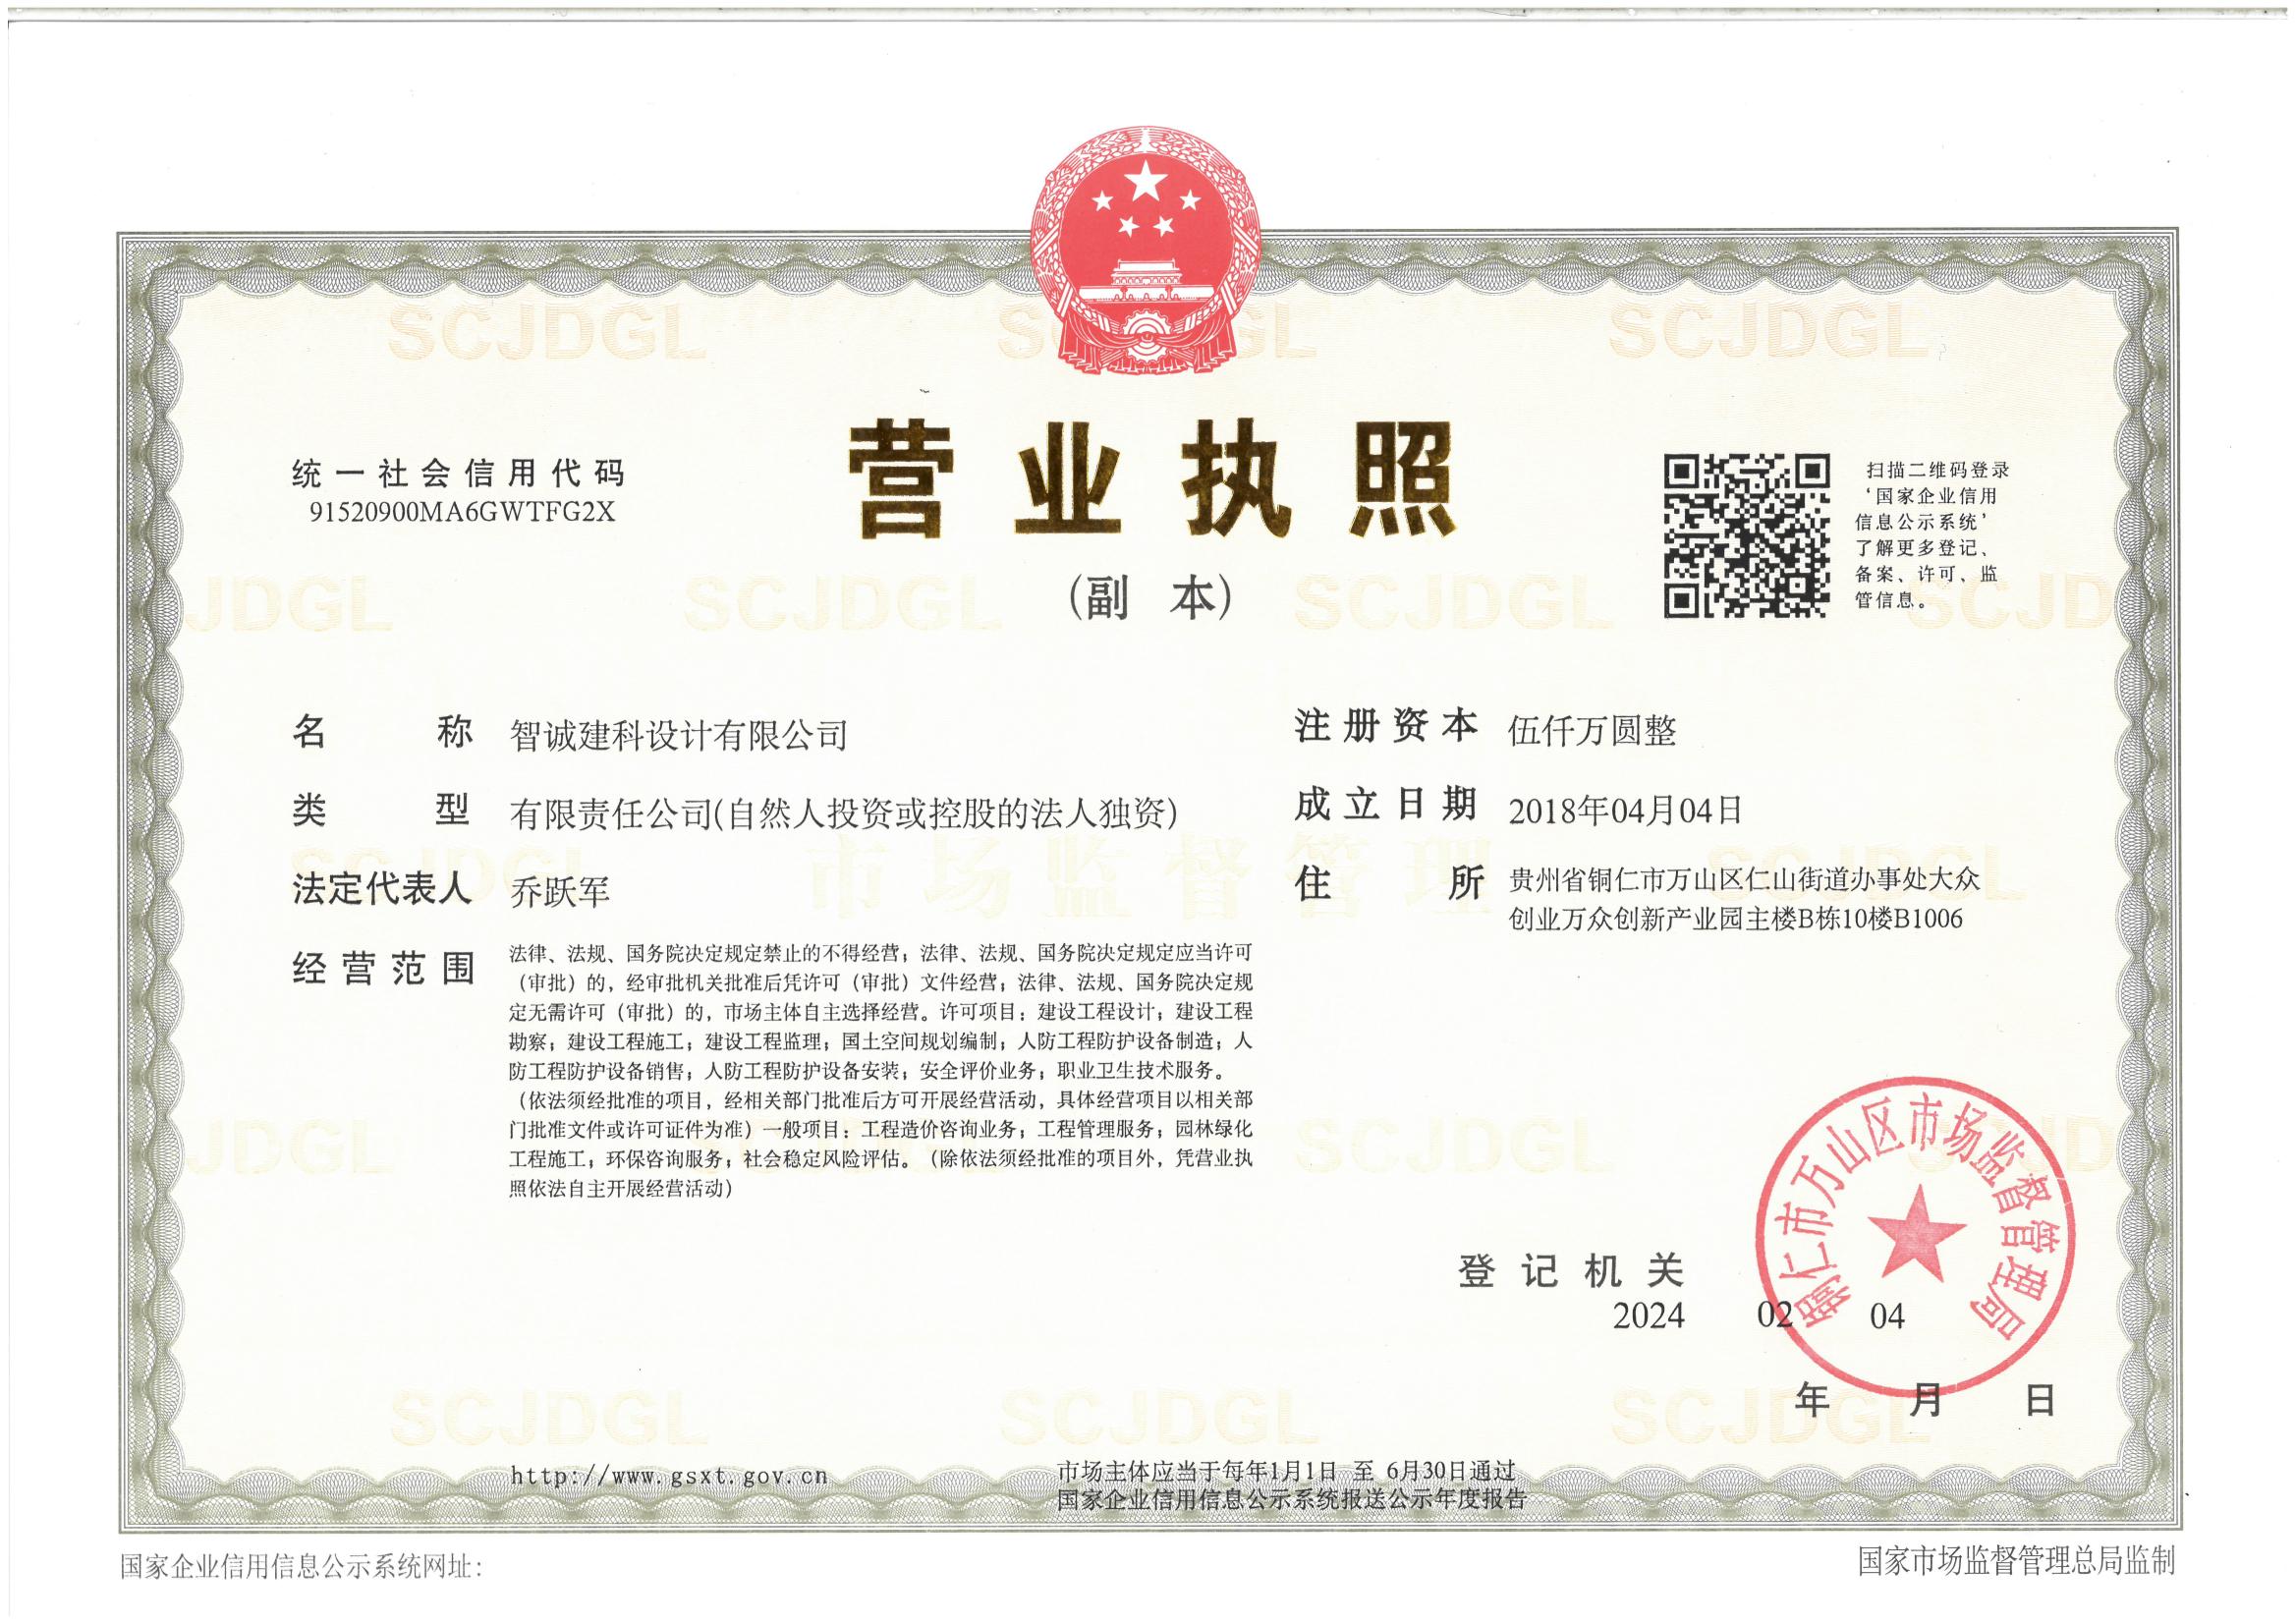Click the http://www.gsxt.gov.cn link

pyautogui.click(x=669, y=1475)
